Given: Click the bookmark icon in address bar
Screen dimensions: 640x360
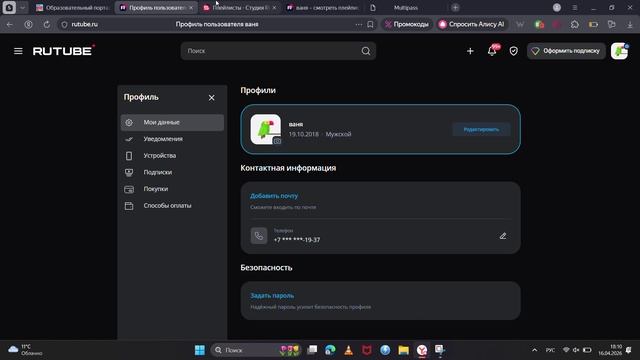Looking at the screenshot, I should 370,24.
